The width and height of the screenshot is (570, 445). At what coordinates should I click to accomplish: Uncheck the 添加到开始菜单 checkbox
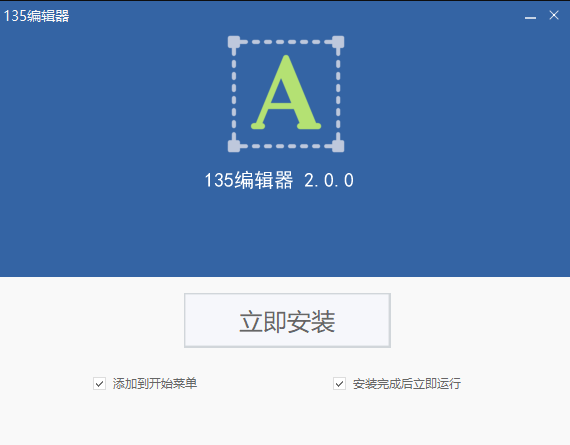pos(99,384)
